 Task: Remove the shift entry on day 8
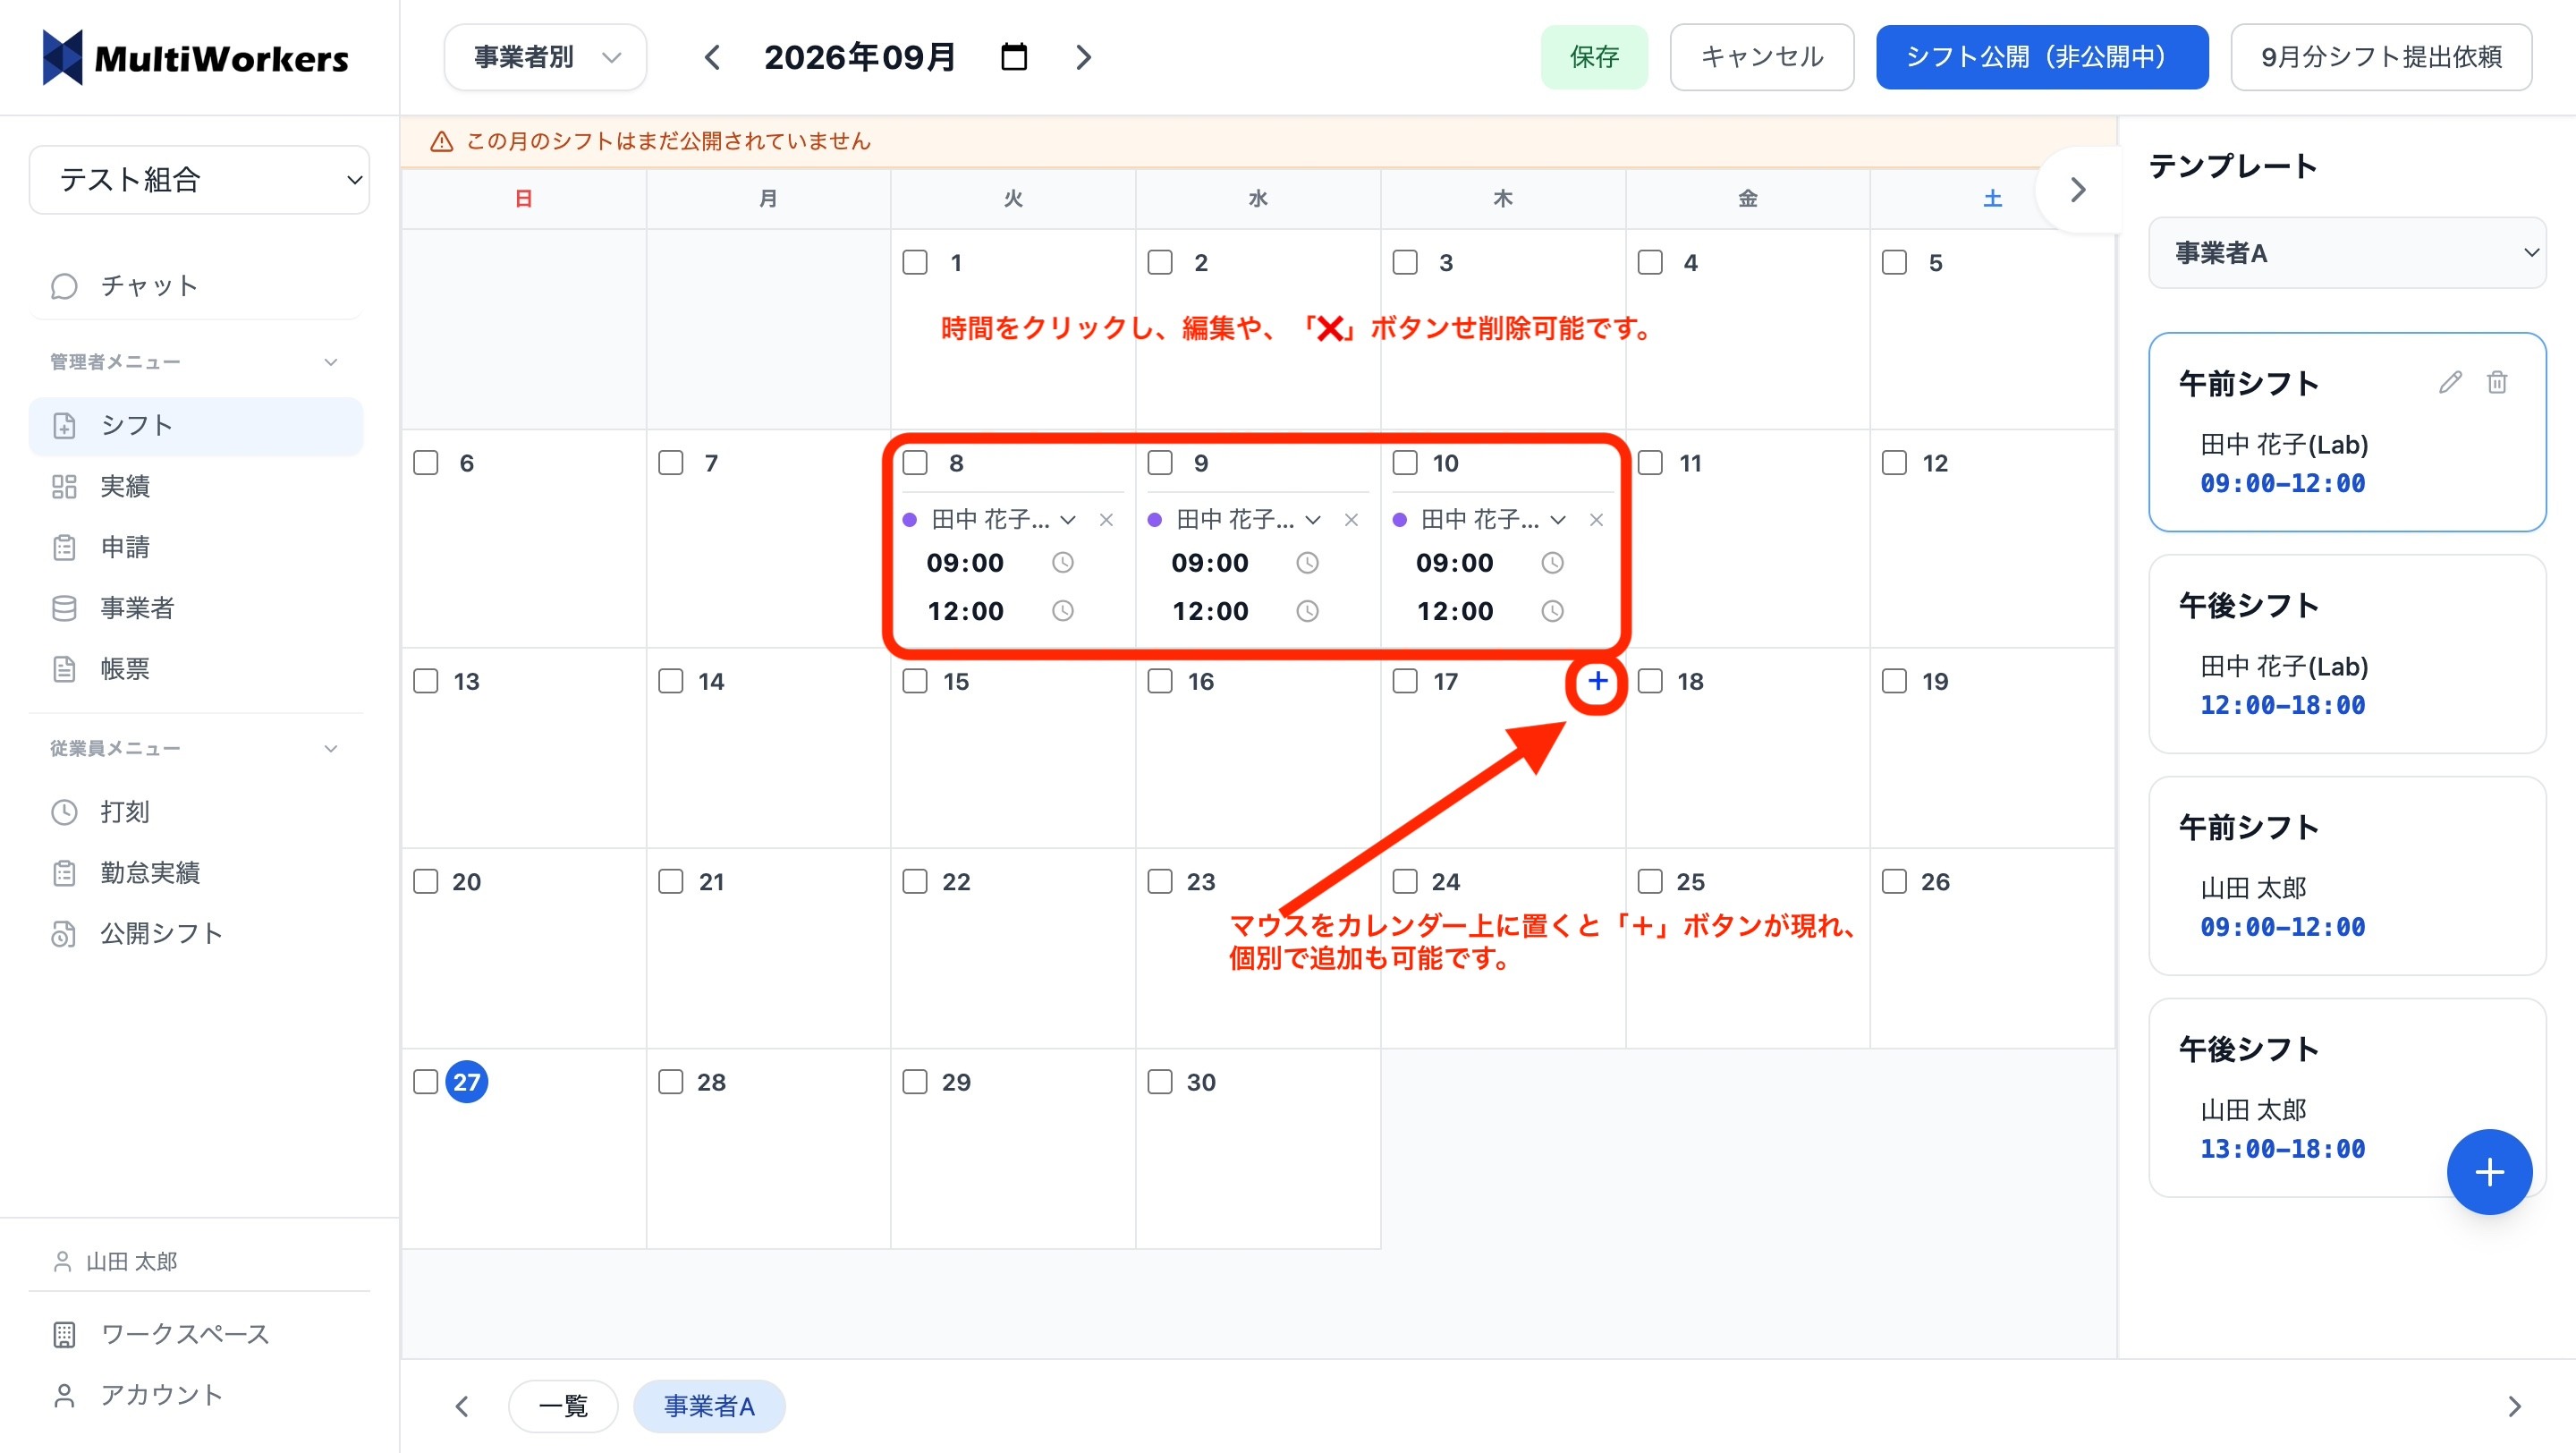tap(1106, 519)
